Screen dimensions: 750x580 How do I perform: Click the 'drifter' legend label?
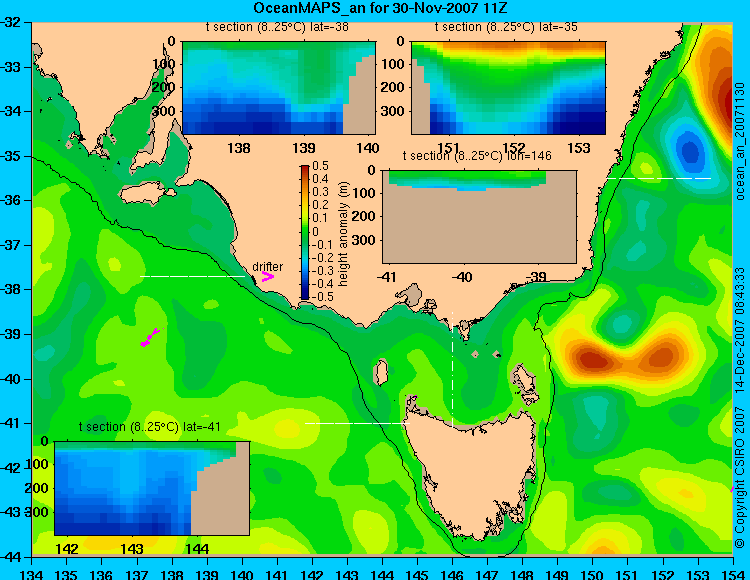[267, 266]
